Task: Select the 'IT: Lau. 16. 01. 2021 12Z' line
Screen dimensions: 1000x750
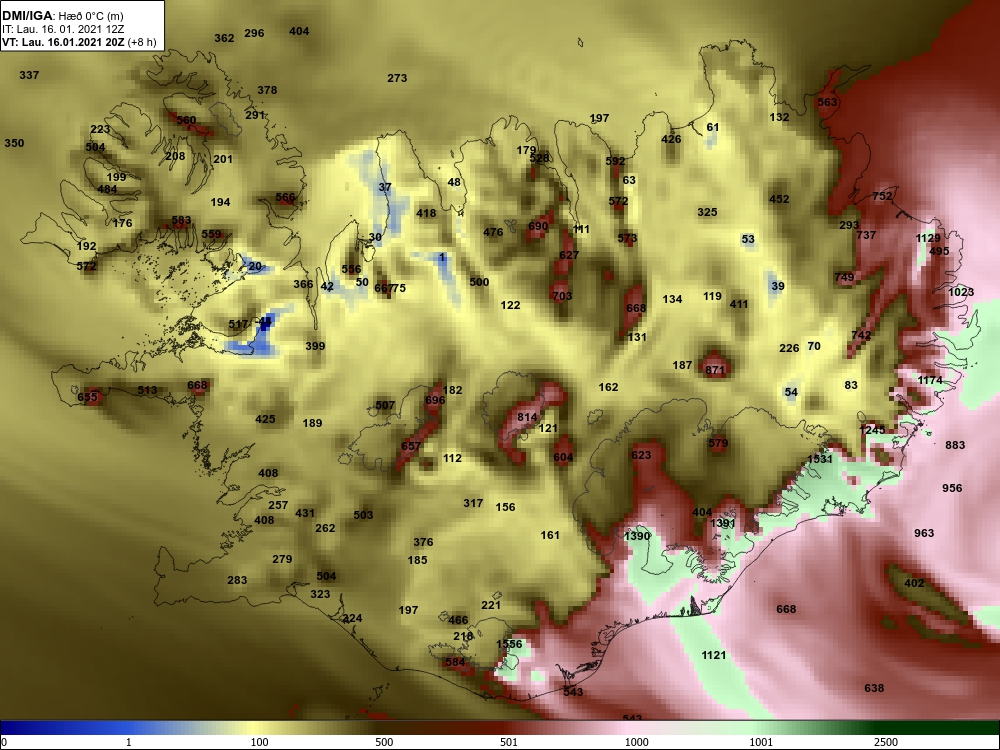Action: coord(62,29)
